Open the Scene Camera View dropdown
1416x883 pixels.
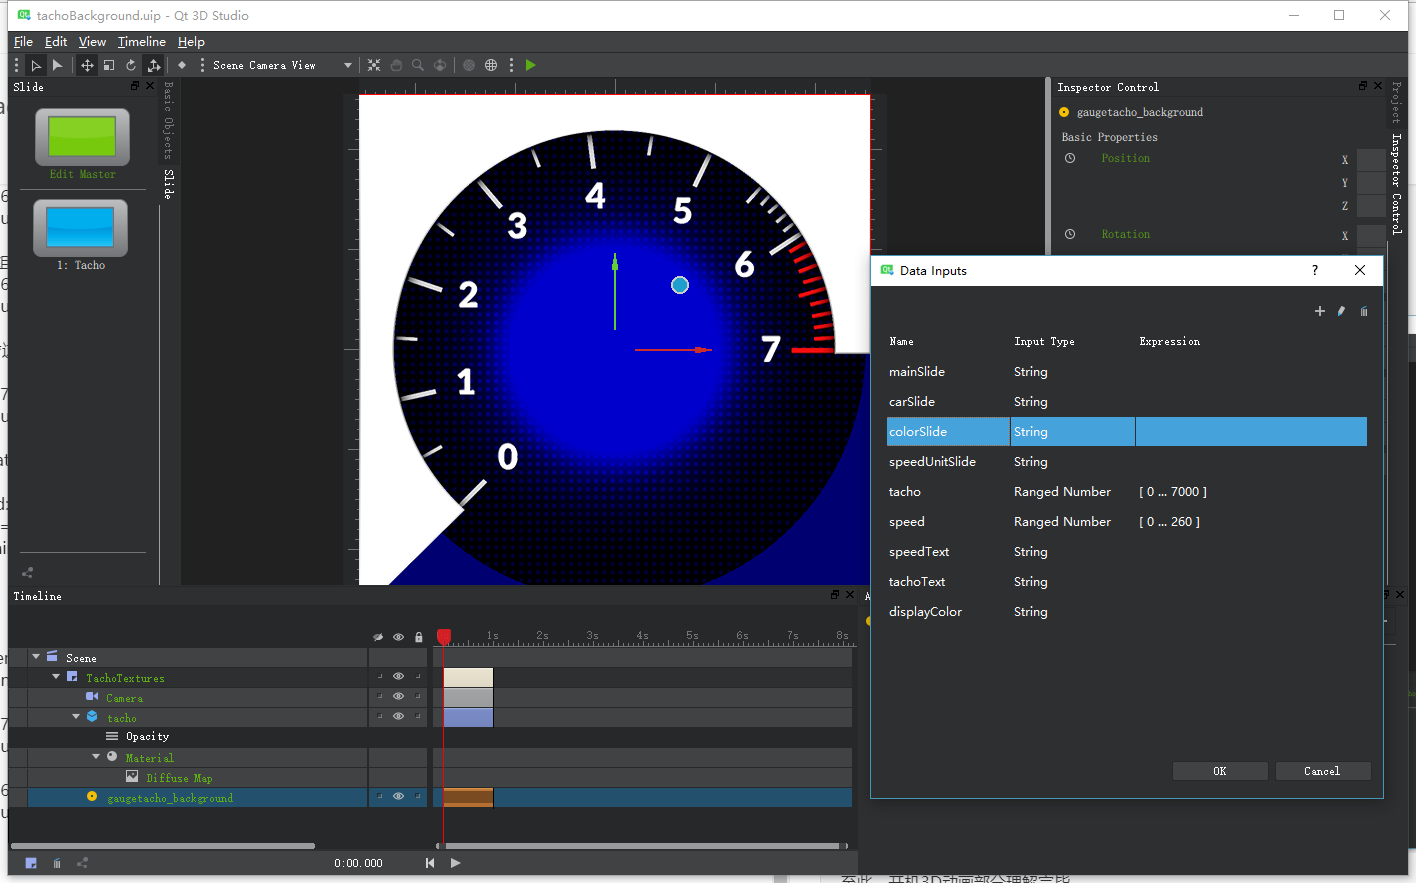348,65
